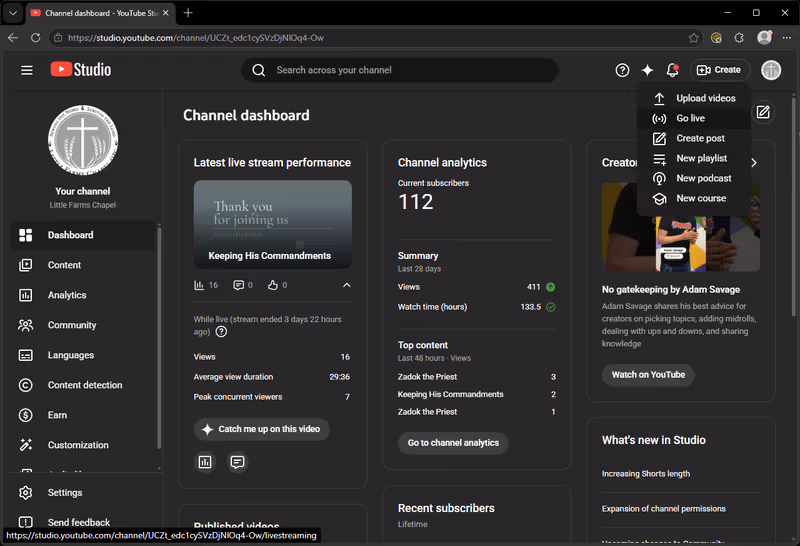Image resolution: width=800 pixels, height=546 pixels.
Task: Open video comments icon under Catch me up
Action: (x=237, y=462)
